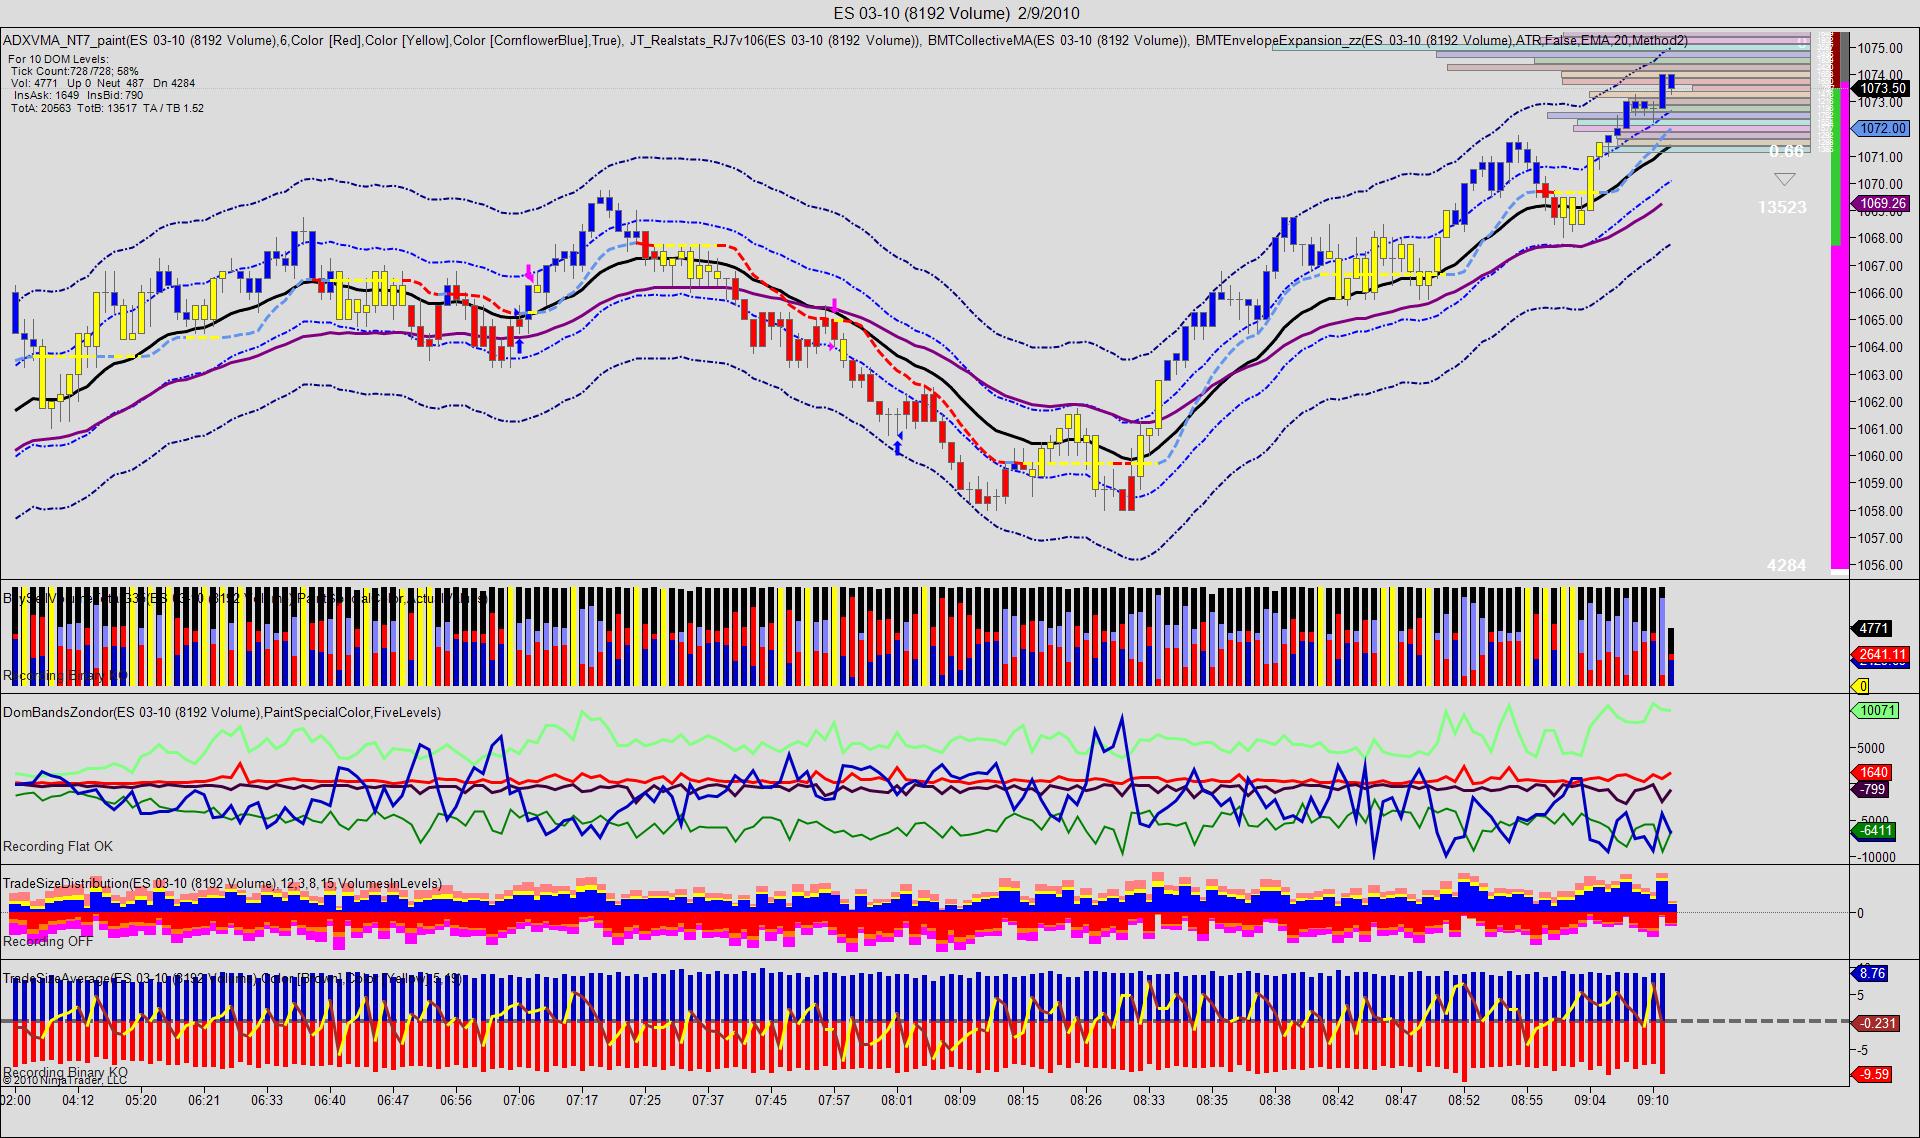Select the chart title ES 03-10 (8192 Volume) 2/9/2010
This screenshot has width=1920, height=1138.
click(x=956, y=13)
